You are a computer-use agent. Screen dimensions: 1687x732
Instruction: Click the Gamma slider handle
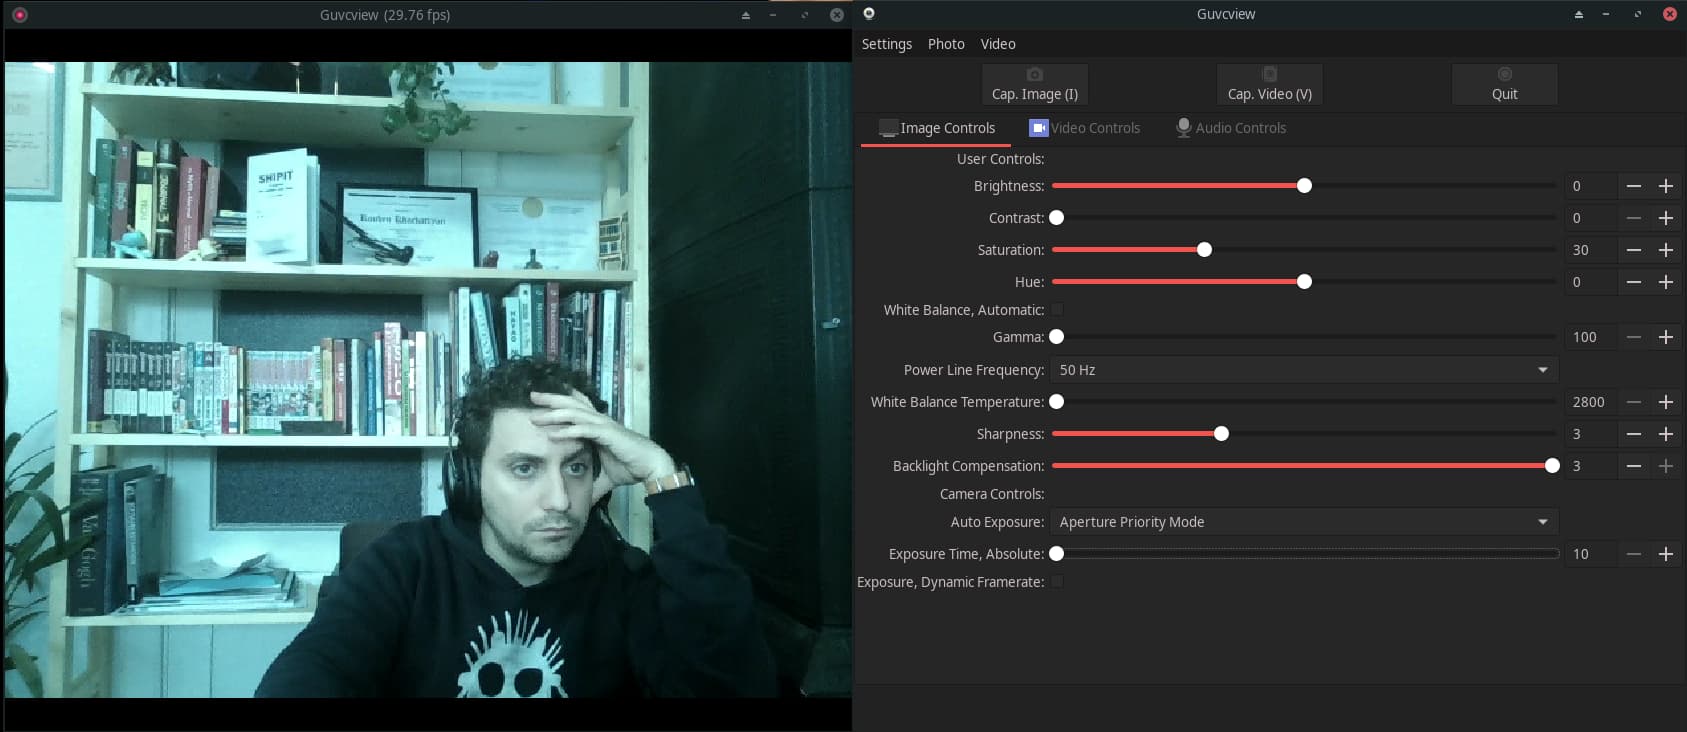tap(1056, 337)
